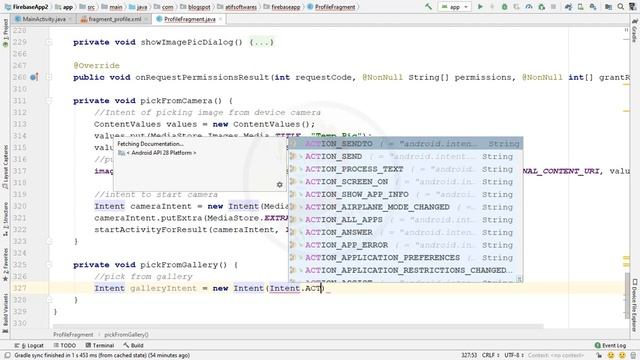Sync project with Gradle files icon

568,7
